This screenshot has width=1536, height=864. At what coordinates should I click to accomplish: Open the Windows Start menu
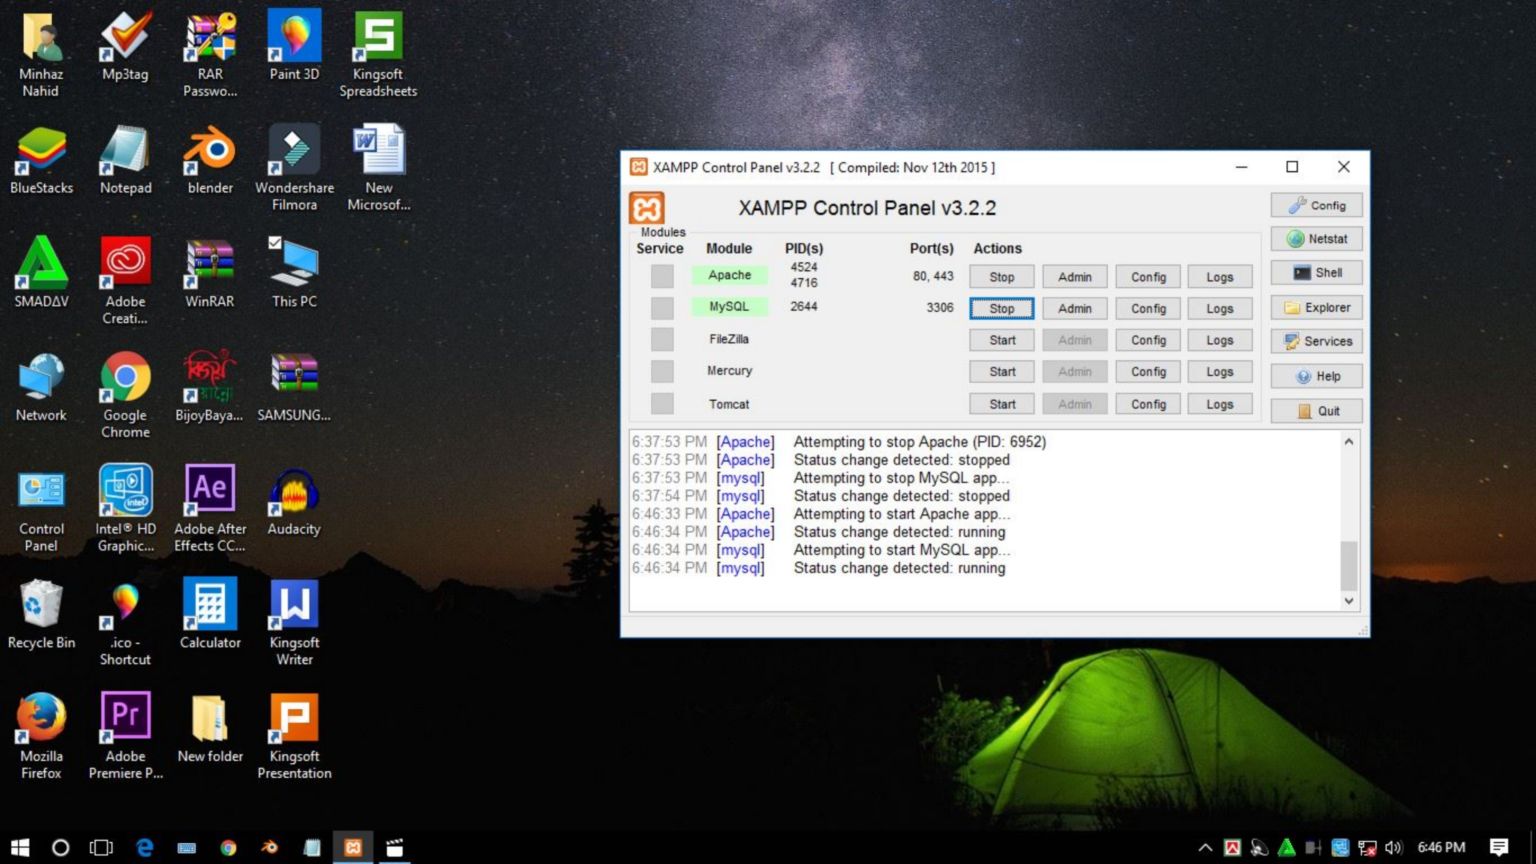coord(20,848)
